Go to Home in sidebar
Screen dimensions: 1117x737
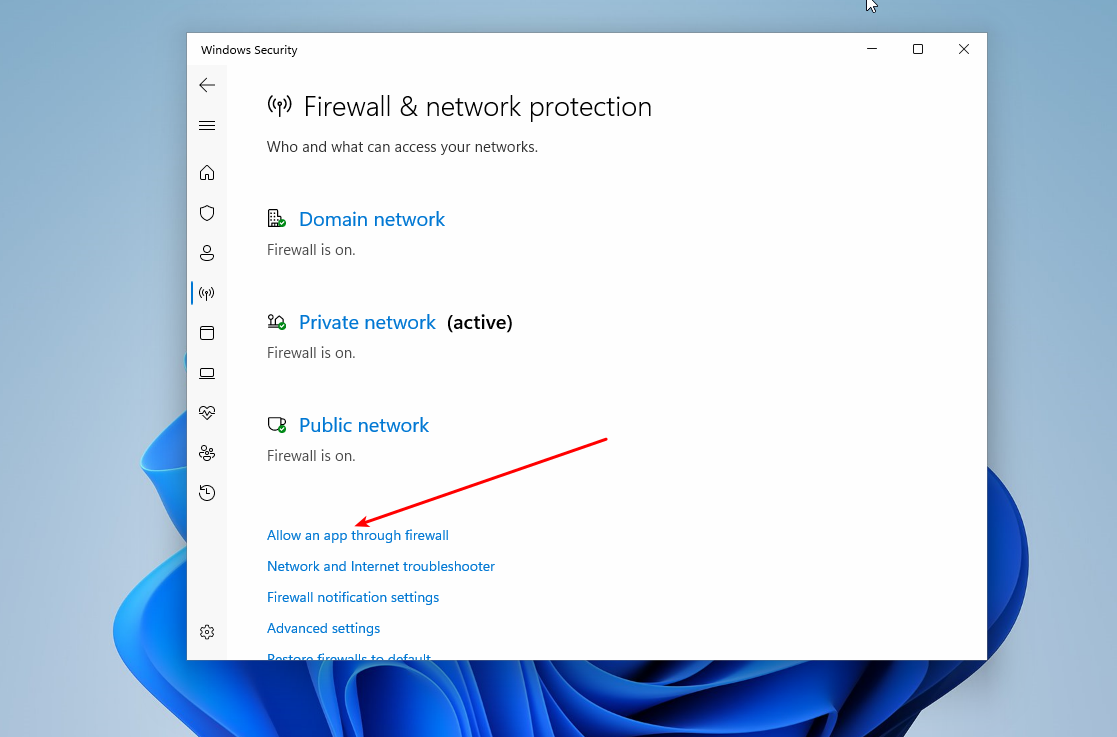(x=207, y=173)
